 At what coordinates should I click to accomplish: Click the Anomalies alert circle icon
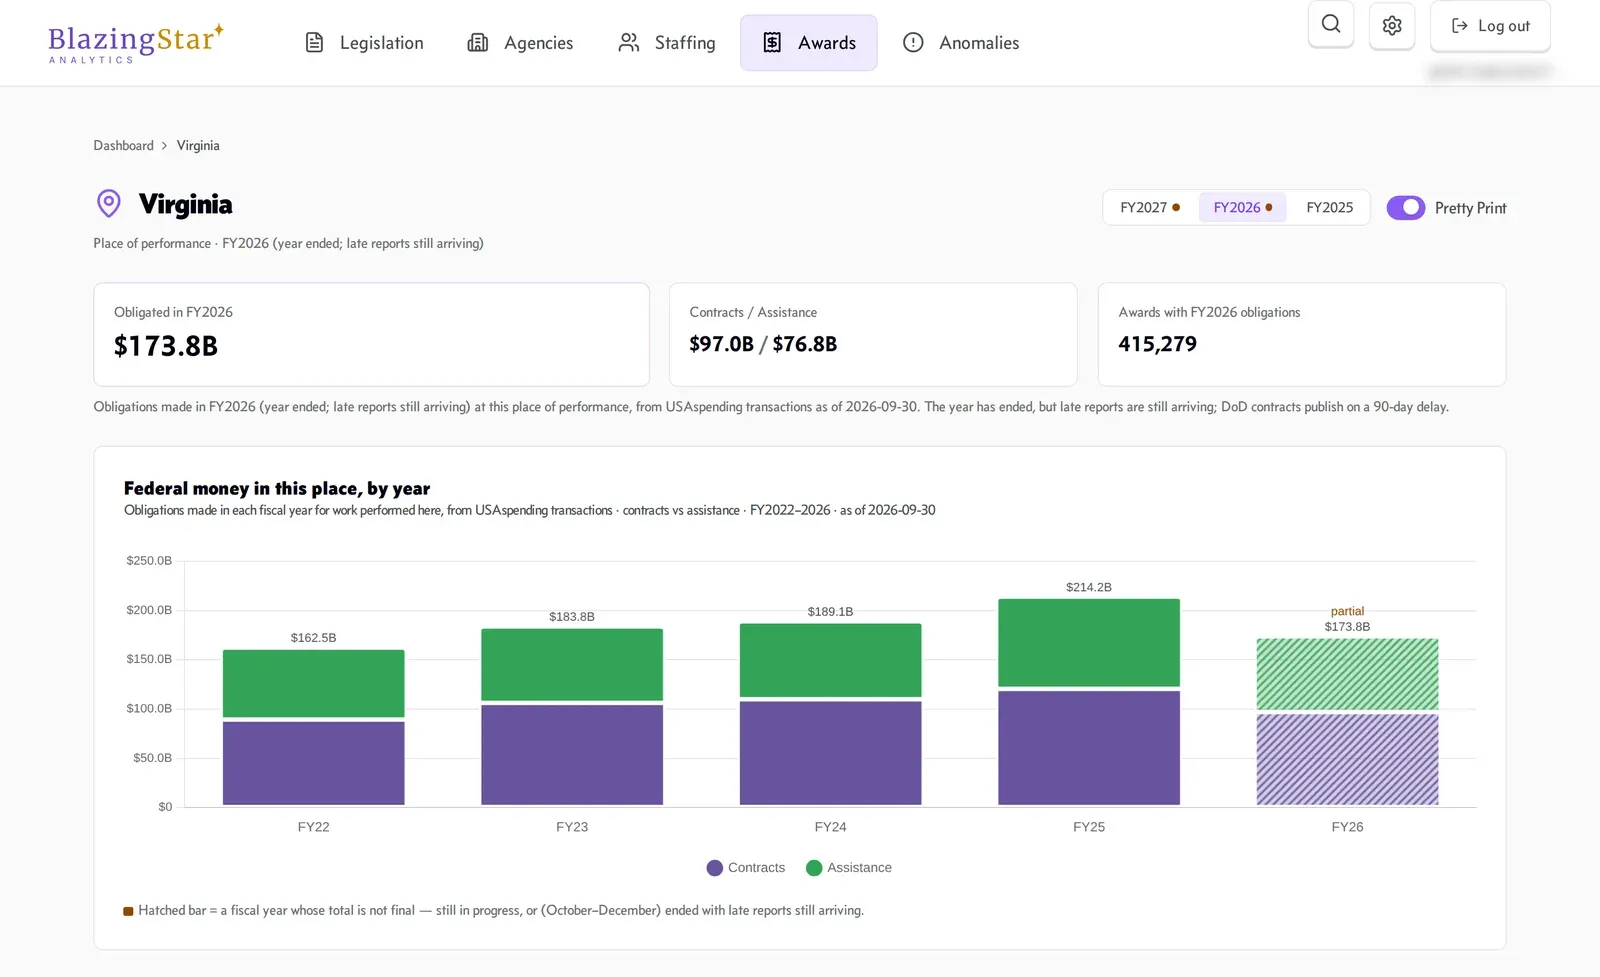pos(913,43)
